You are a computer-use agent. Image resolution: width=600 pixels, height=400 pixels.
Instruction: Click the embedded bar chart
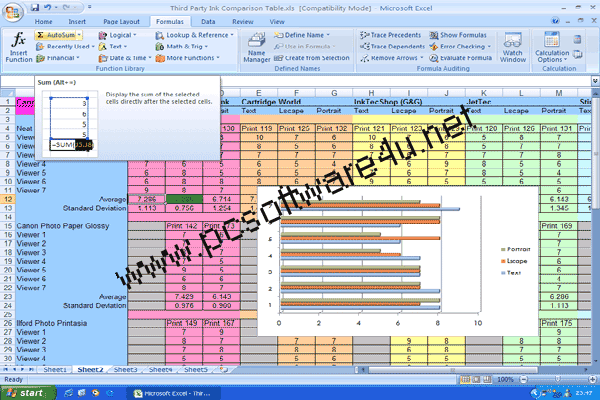point(398,261)
